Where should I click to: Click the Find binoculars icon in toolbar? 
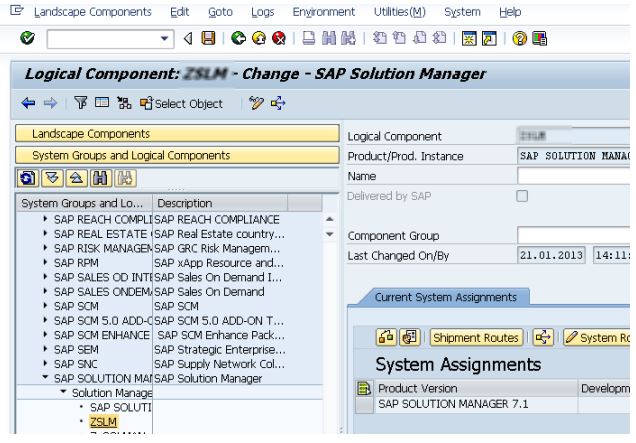[329, 39]
